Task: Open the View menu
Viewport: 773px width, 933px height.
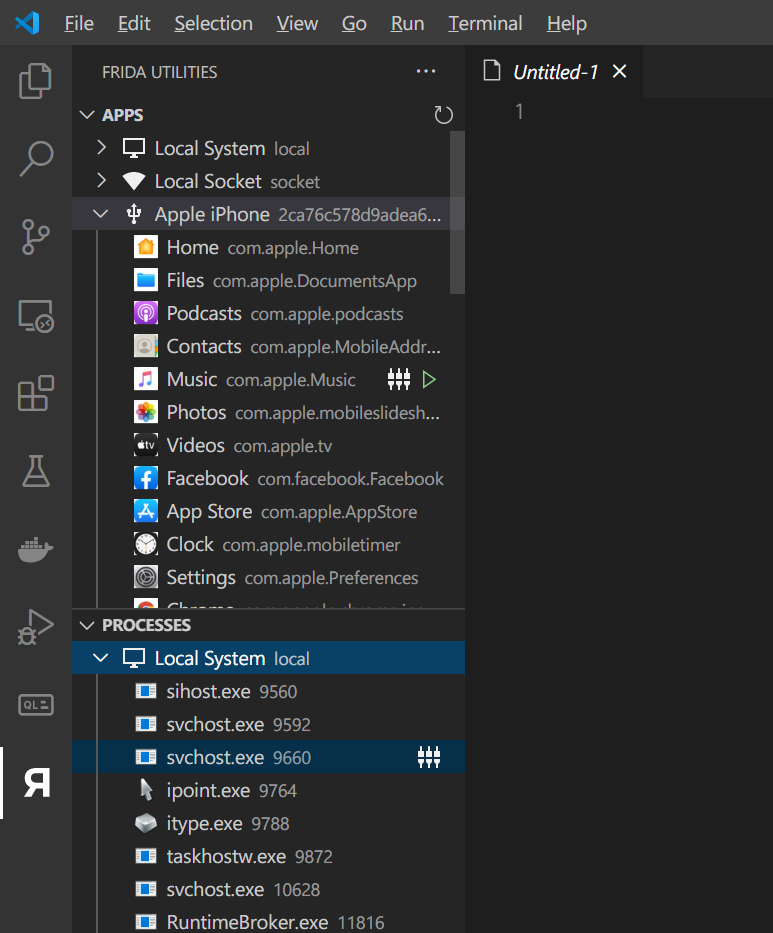Action: (x=297, y=23)
